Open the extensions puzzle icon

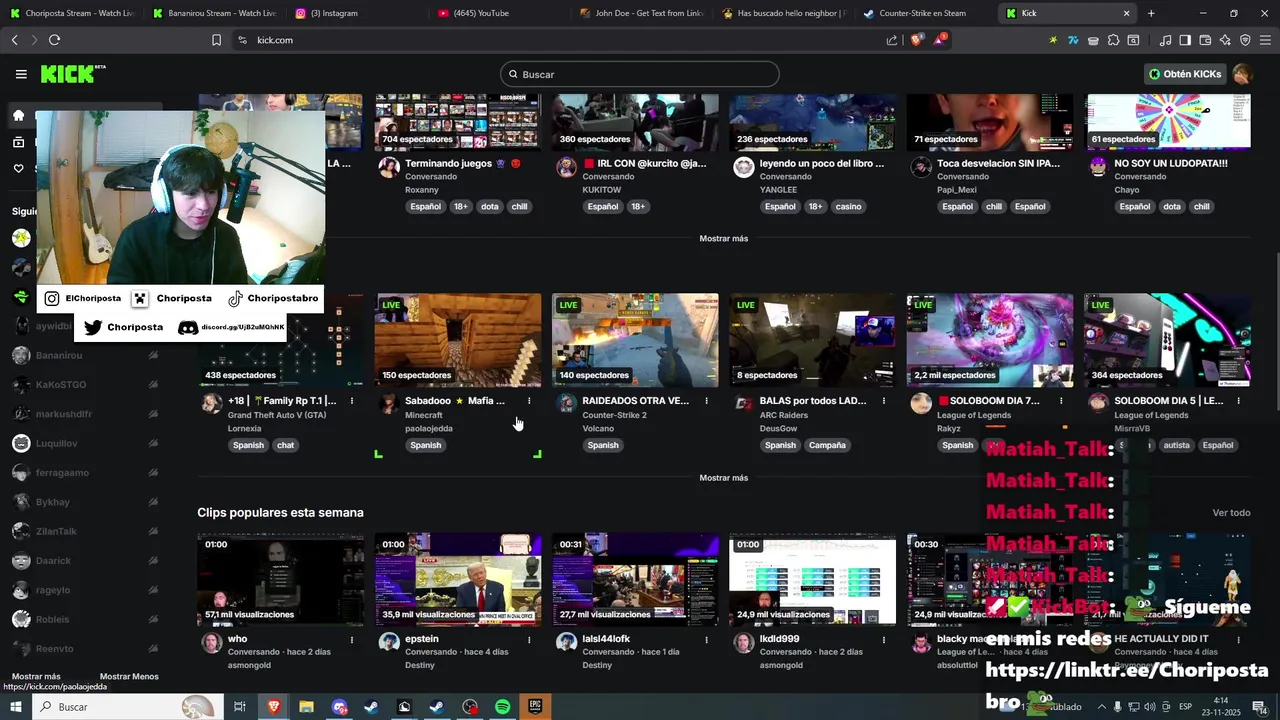(1113, 40)
